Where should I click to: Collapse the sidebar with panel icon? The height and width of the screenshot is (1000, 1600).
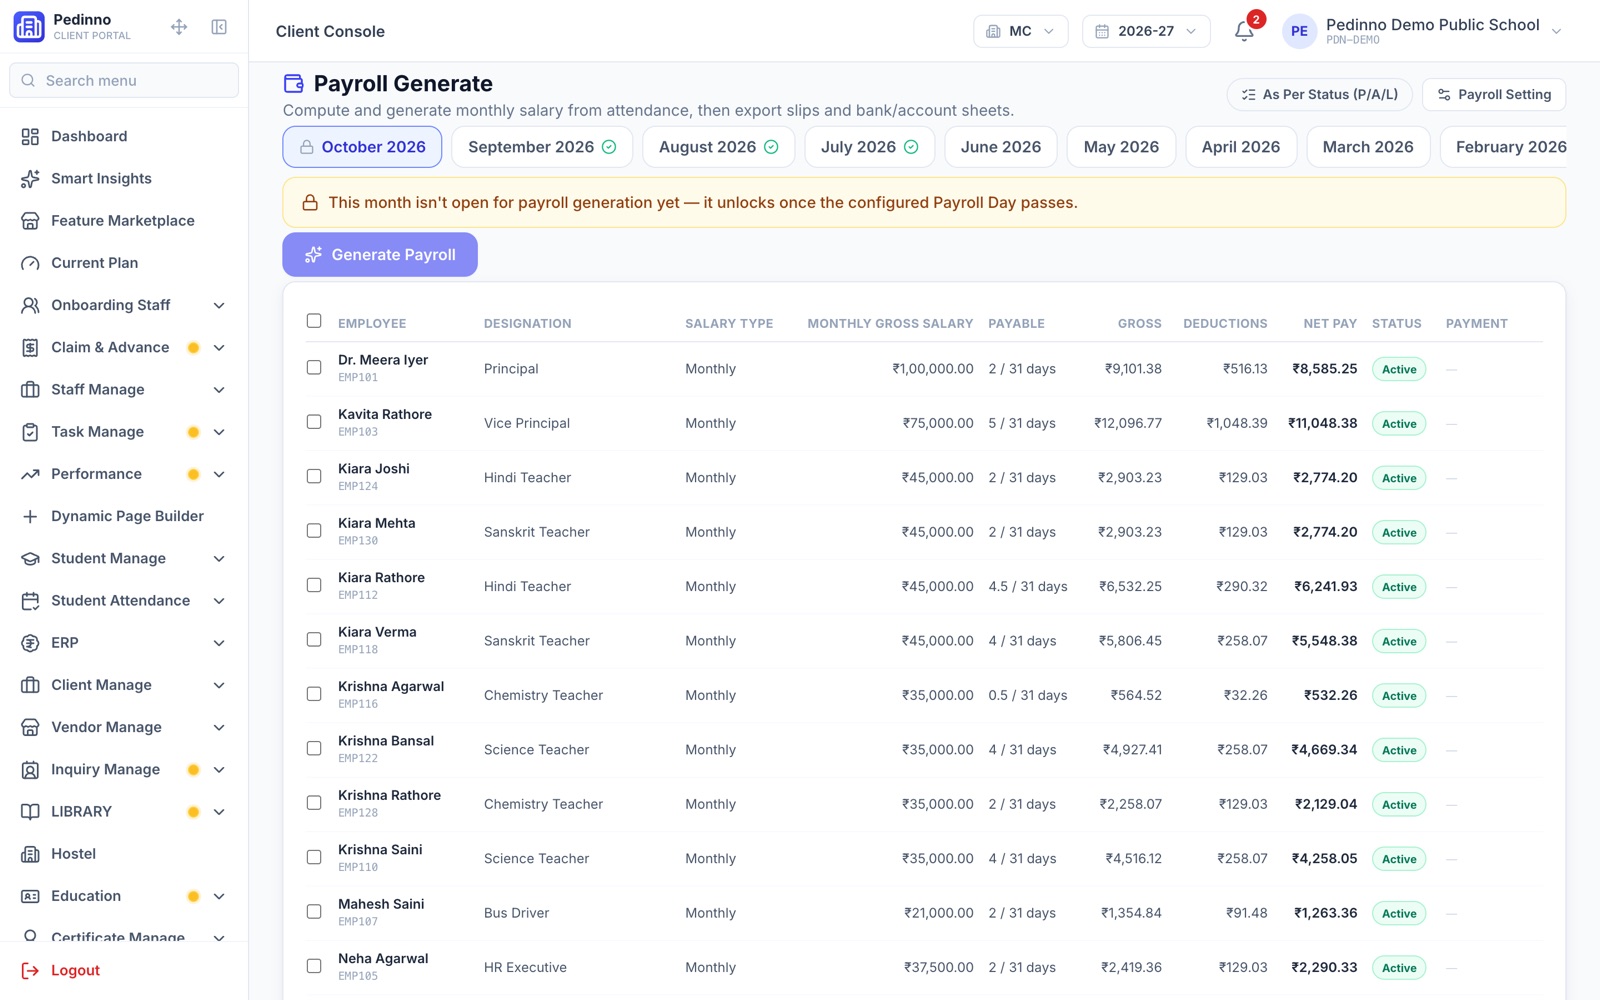click(x=219, y=27)
